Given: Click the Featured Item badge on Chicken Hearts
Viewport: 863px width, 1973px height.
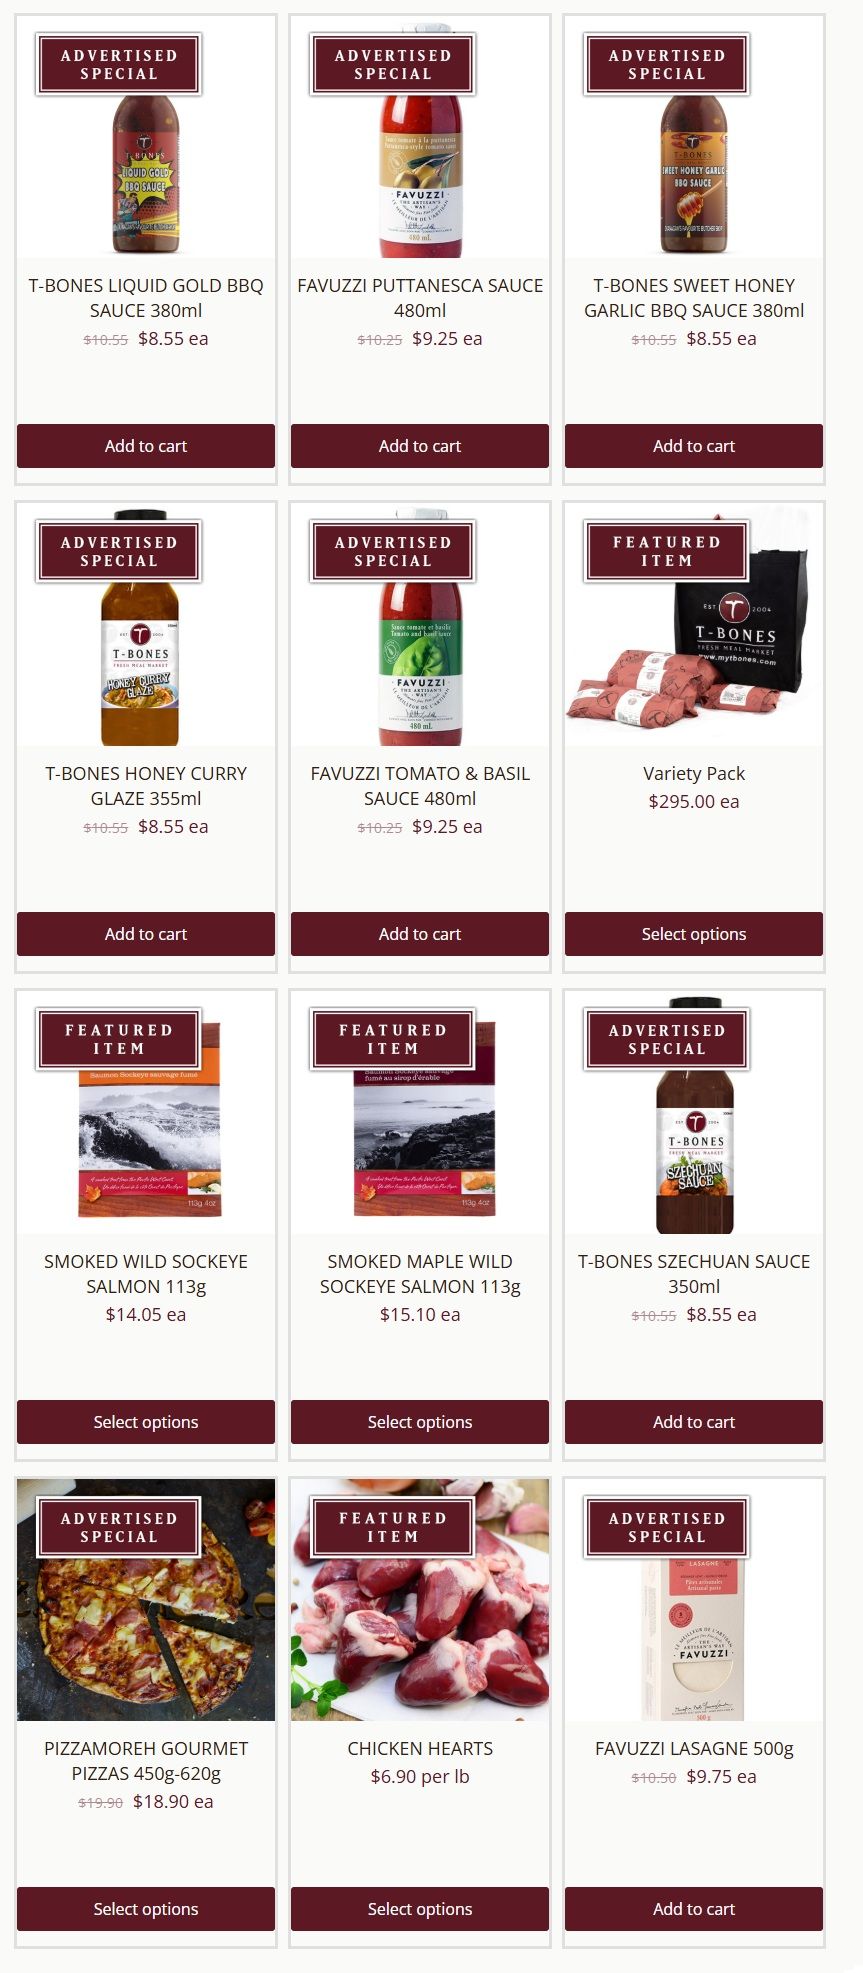Looking at the screenshot, I should point(393,1527).
